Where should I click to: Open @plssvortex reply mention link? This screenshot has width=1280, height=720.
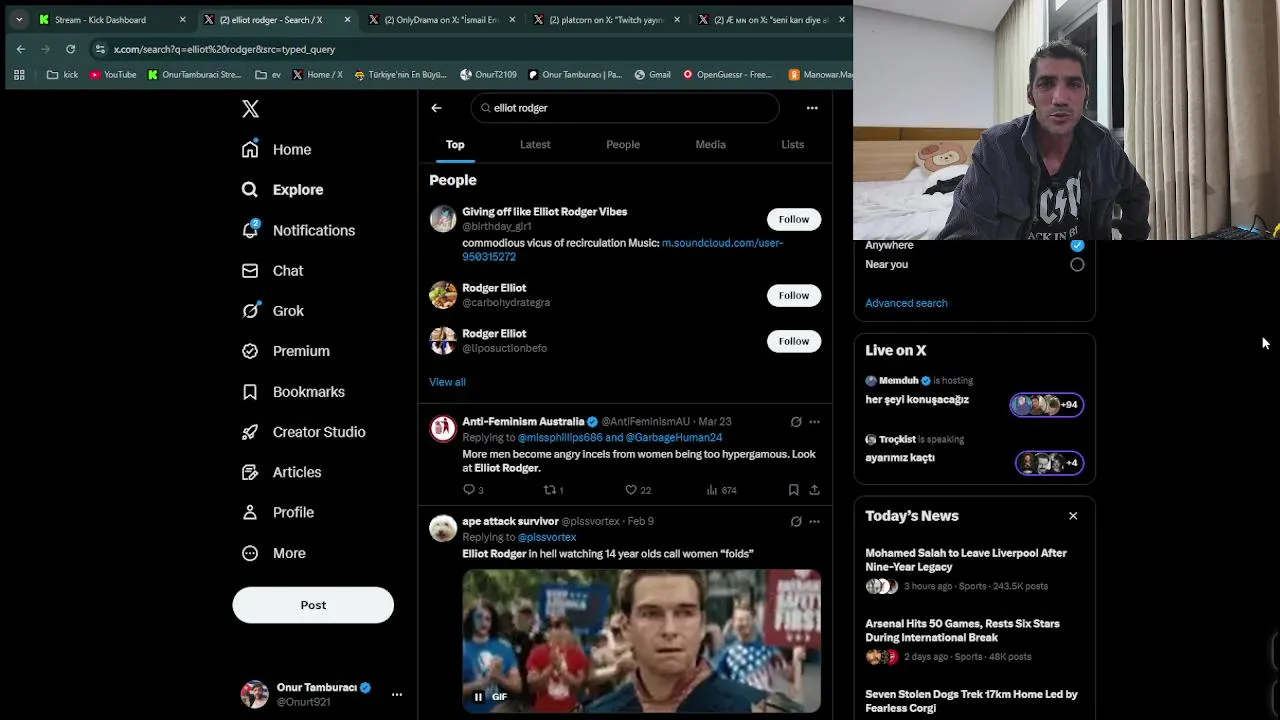(x=547, y=538)
